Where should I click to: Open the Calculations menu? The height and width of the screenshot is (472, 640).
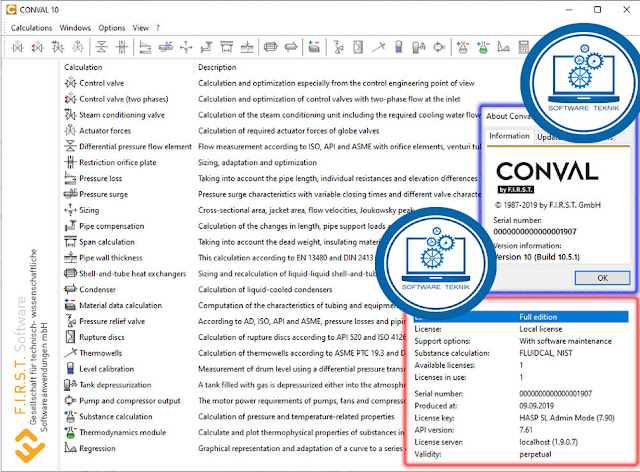pos(31,28)
